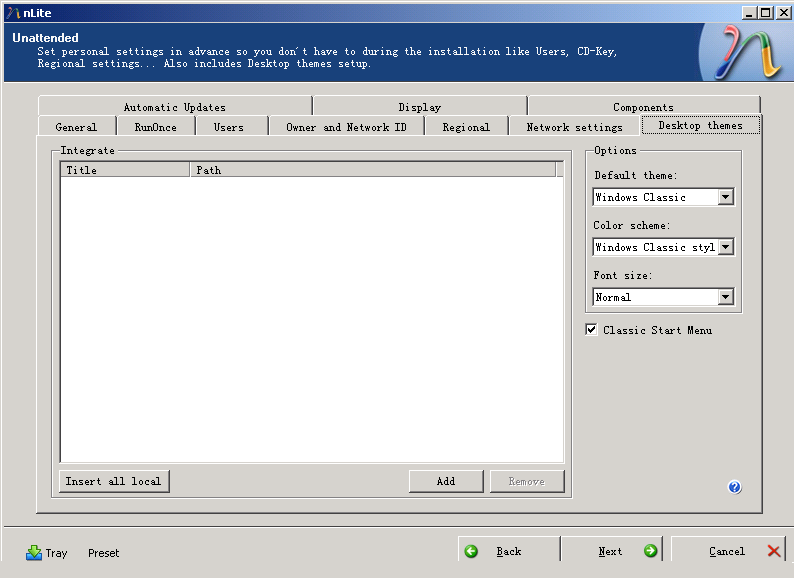
Task: Click the Tray icon at bottom left
Action: [34, 552]
